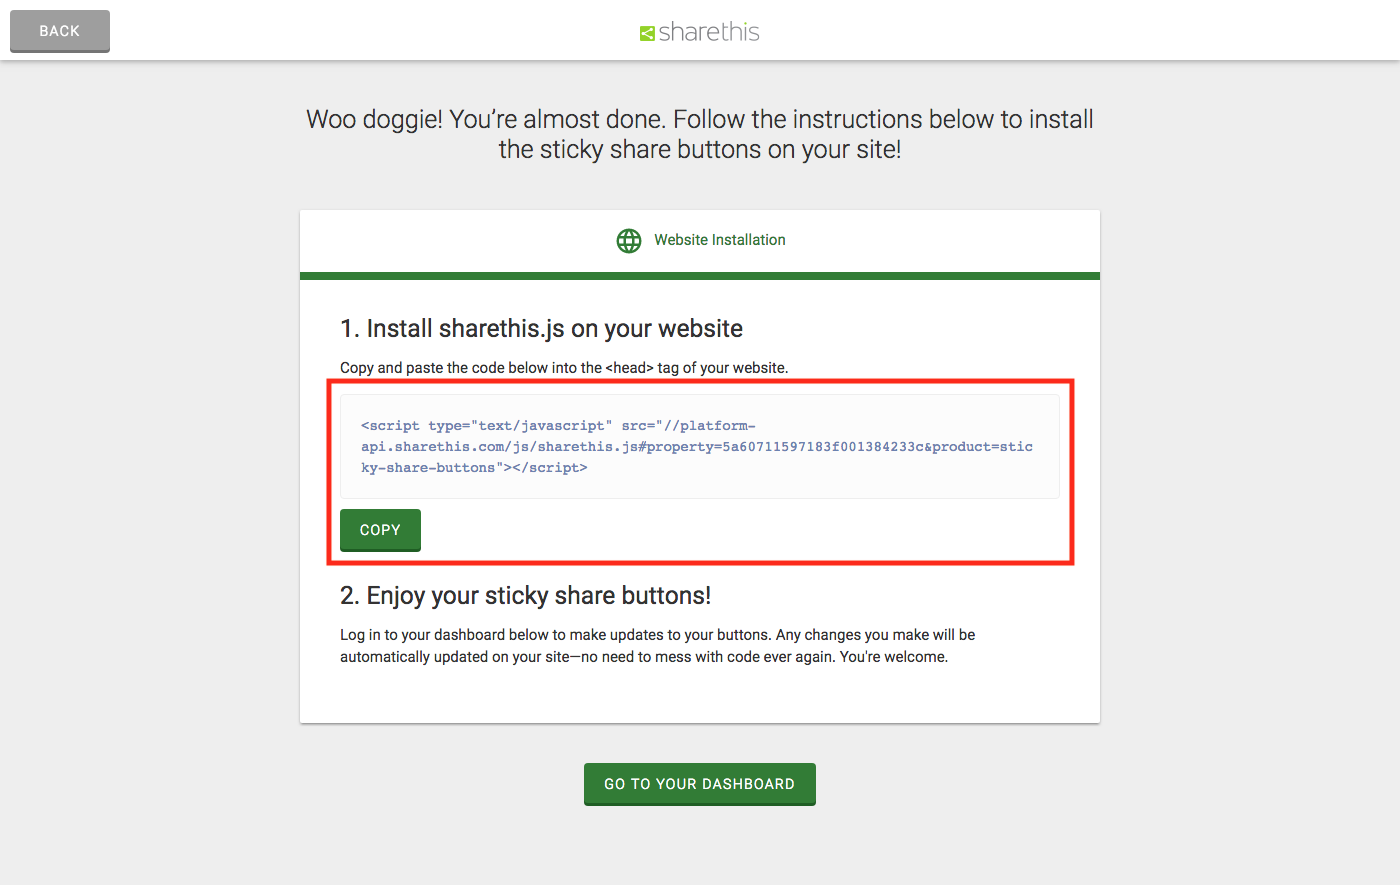
Task: Click the globe icon beside Website Installation
Action: point(628,240)
